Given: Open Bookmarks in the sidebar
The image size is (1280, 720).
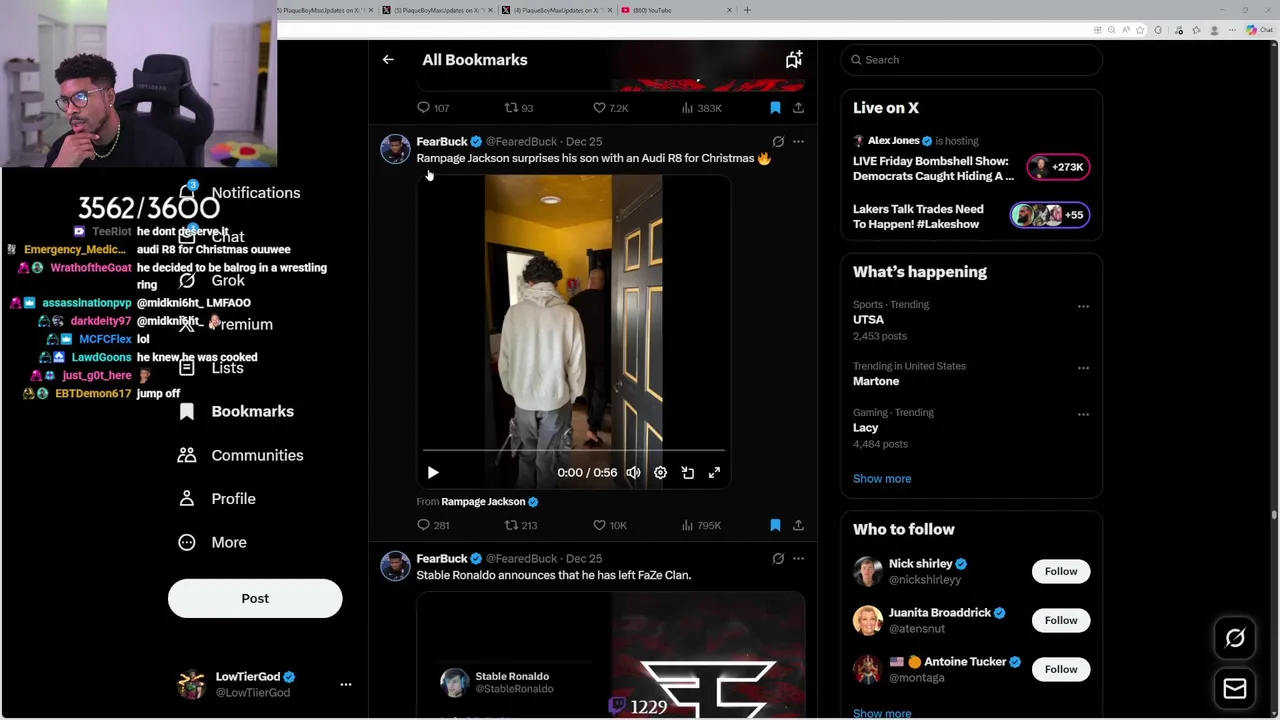Looking at the screenshot, I should tap(236, 412).
